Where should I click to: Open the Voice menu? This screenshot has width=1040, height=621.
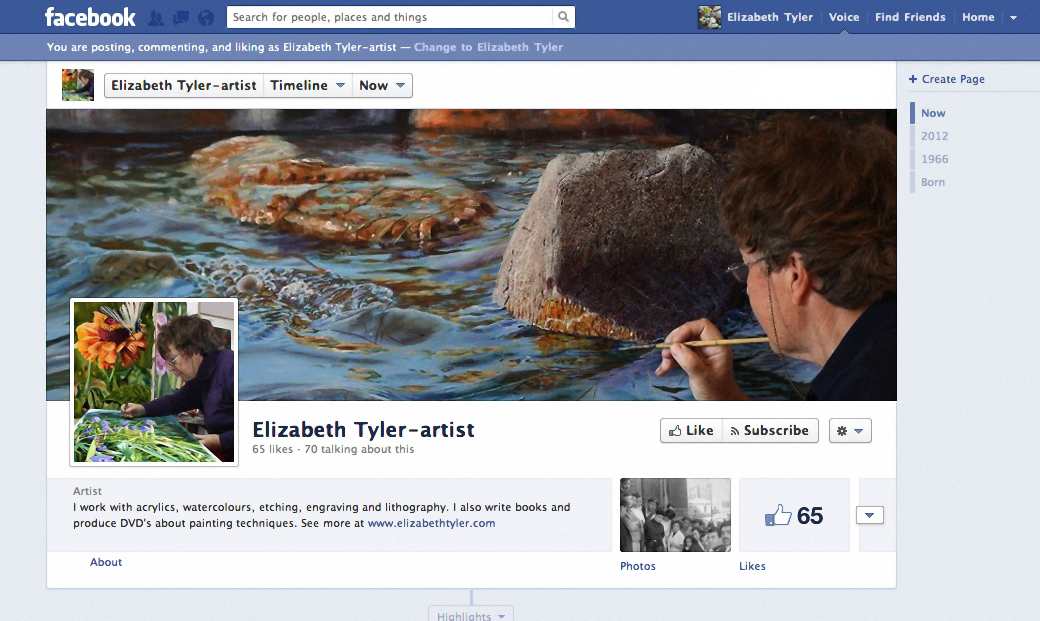(844, 16)
